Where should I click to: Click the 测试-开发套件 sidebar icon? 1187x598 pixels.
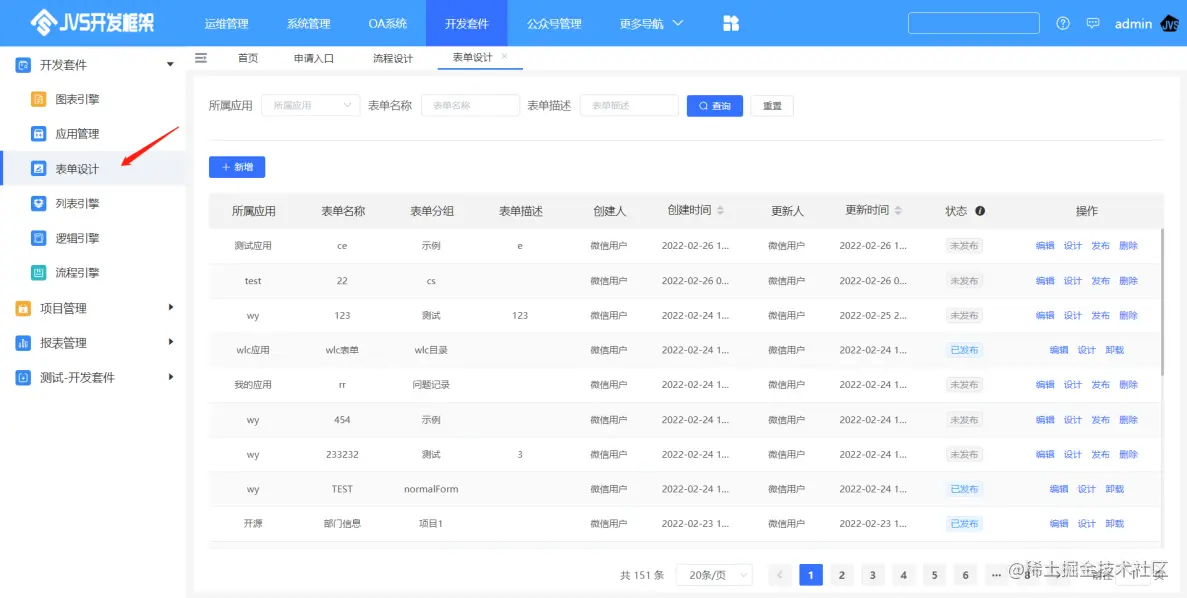(23, 377)
